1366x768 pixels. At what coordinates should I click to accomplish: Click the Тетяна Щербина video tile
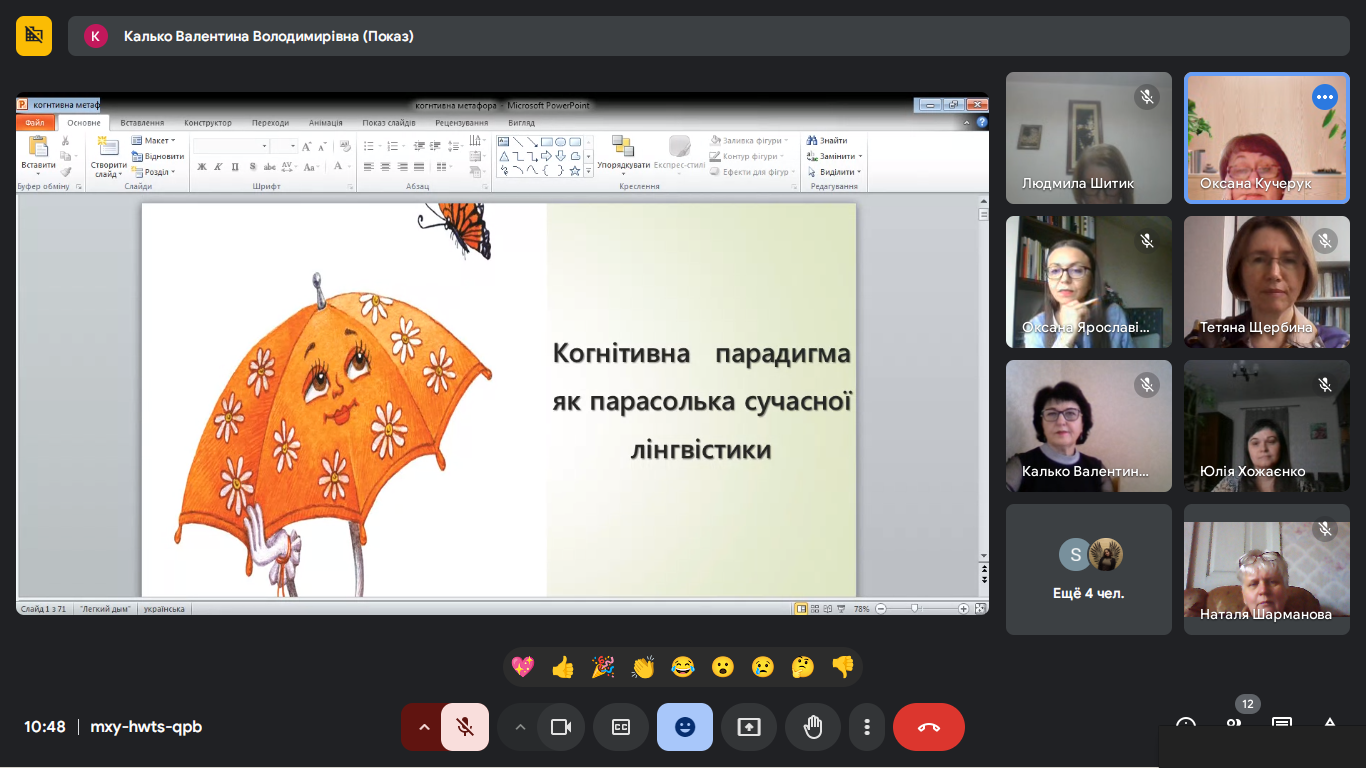1267,282
